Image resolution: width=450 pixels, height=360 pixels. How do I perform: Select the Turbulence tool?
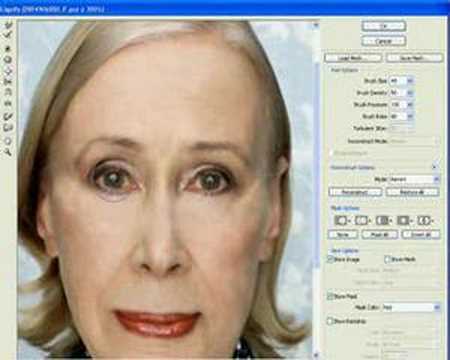pyautogui.click(x=8, y=104)
